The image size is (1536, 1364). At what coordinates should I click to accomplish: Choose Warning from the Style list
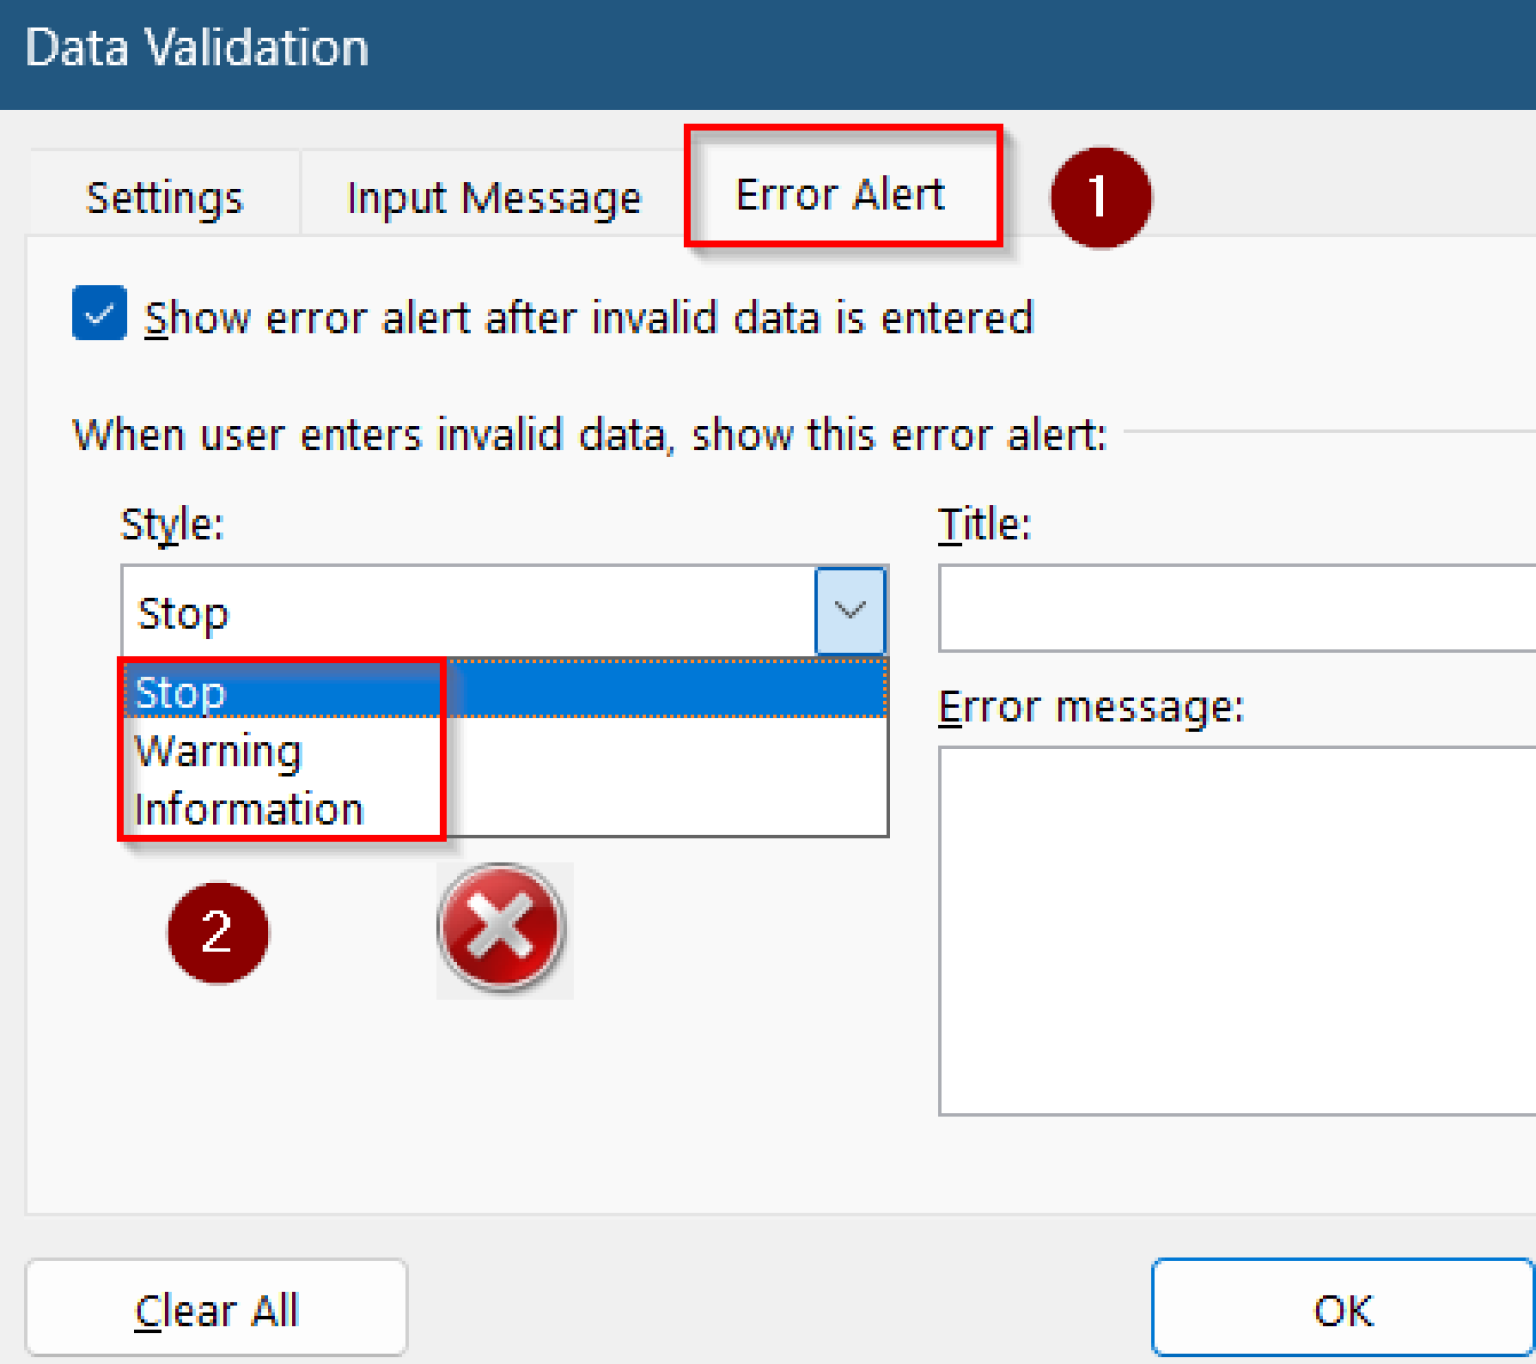click(218, 750)
